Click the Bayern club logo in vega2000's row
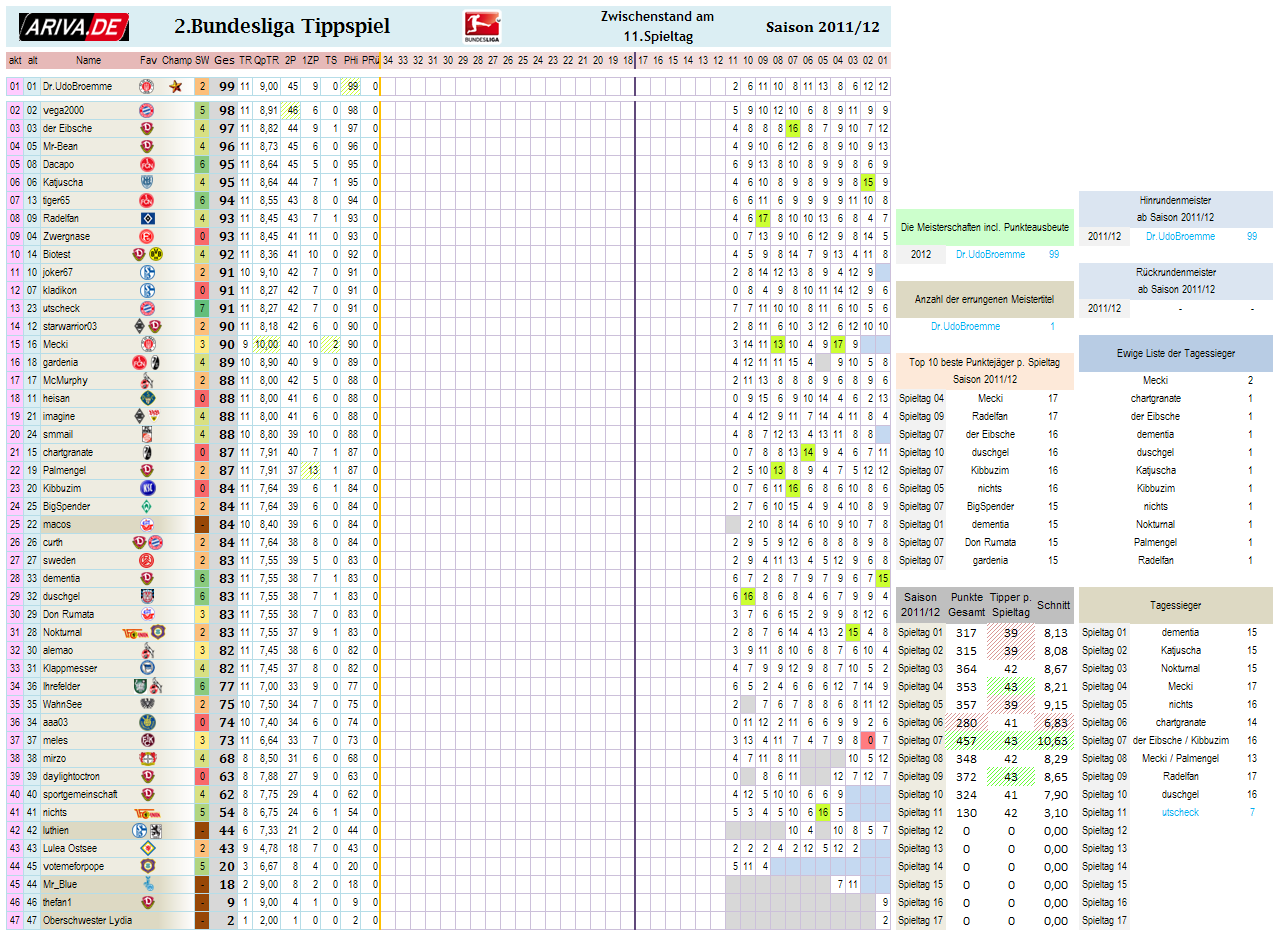The height and width of the screenshot is (930, 1273). pyautogui.click(x=147, y=111)
